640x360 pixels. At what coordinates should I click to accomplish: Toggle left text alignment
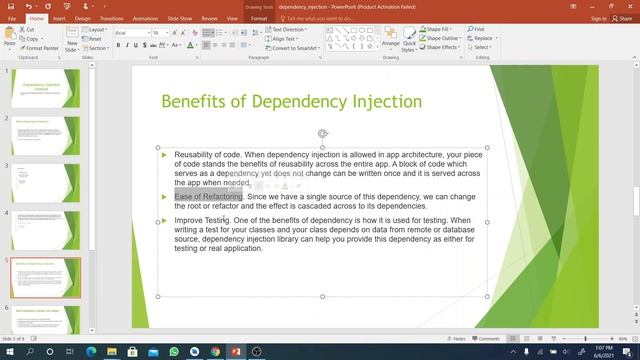[x=206, y=45]
